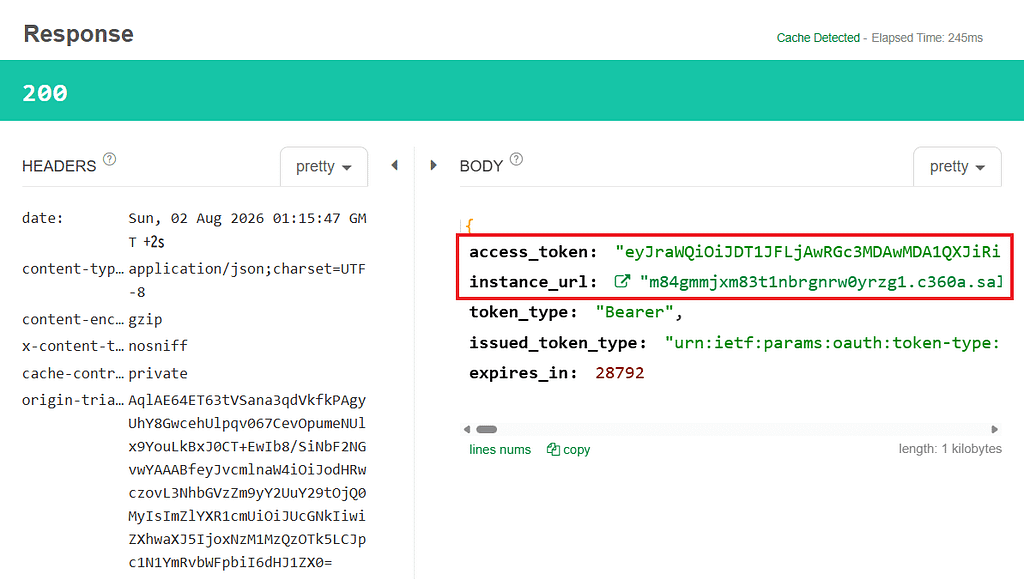Click the scrollbar left arrow in body
The height and width of the screenshot is (579, 1024).
coord(466,429)
